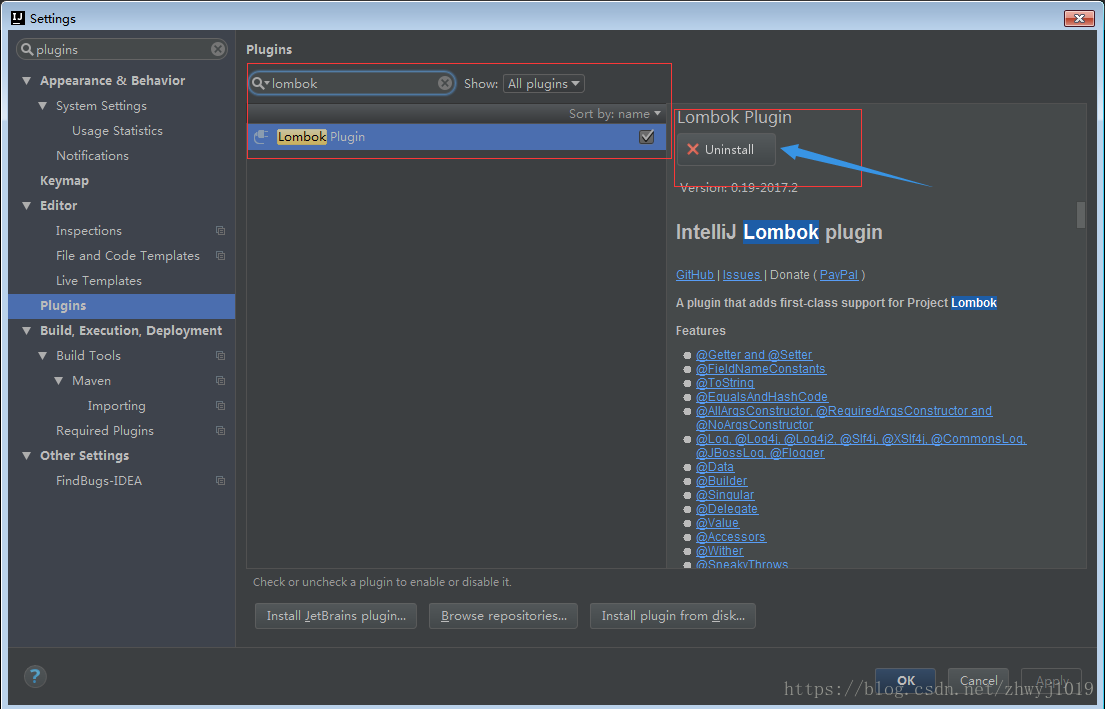Open the GitHub link in plugin description

pyautogui.click(x=695, y=275)
